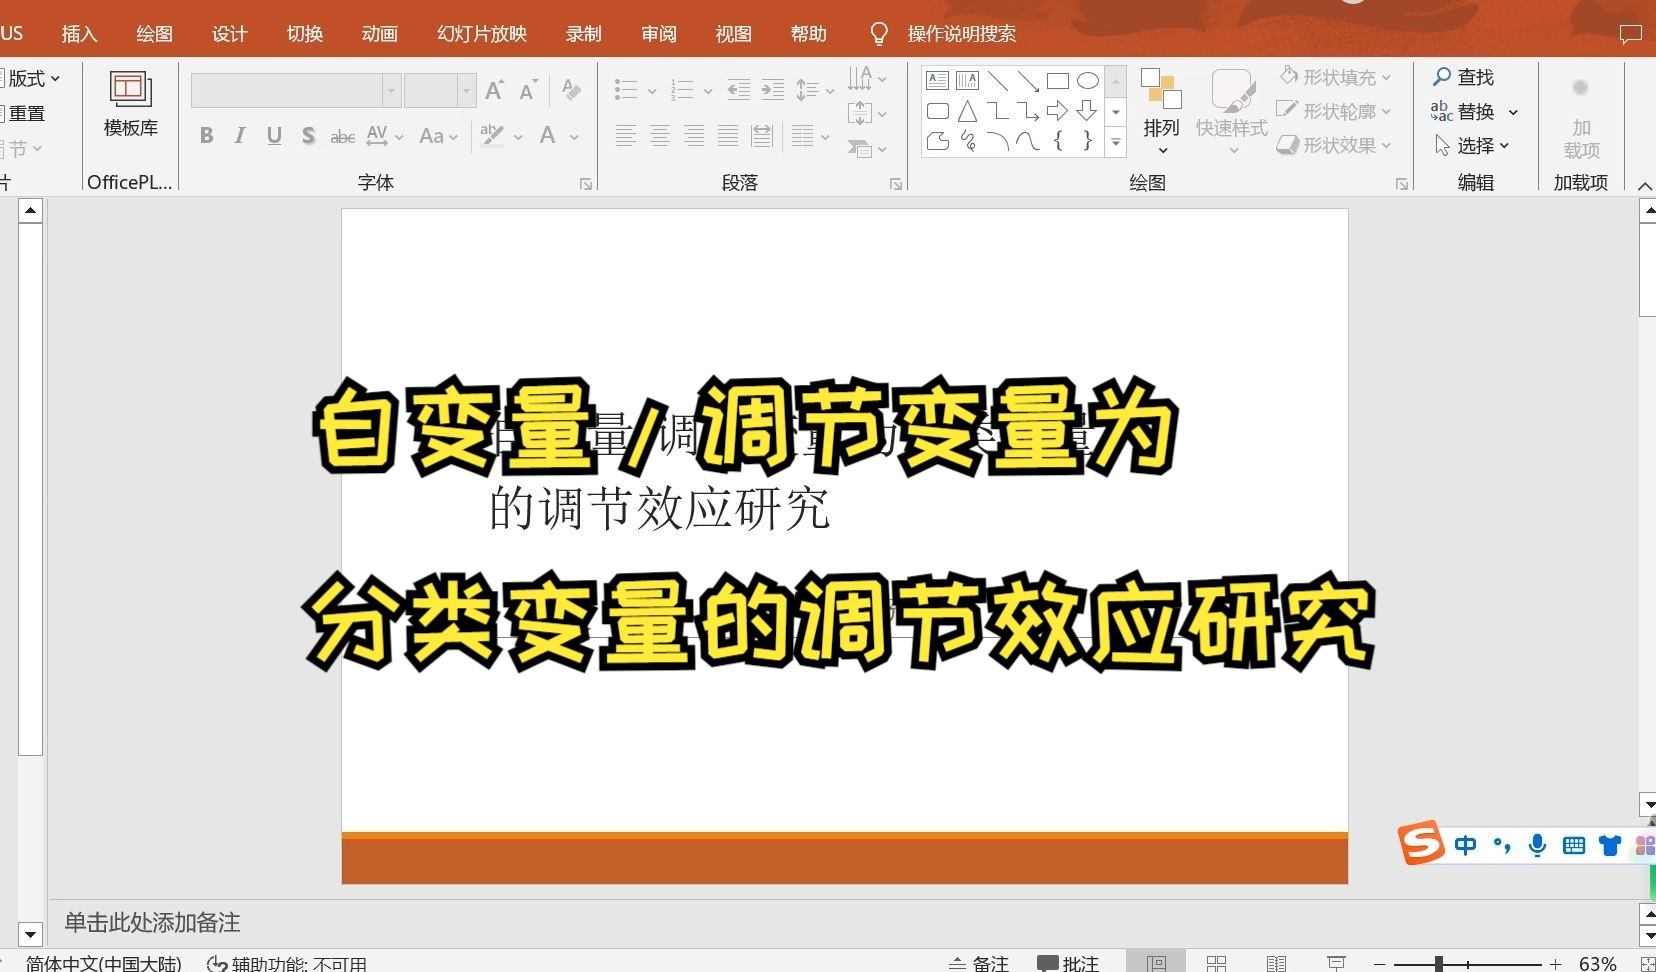Screen dimensions: 1656x972
Task: Open align text vertical options
Action: [867, 113]
